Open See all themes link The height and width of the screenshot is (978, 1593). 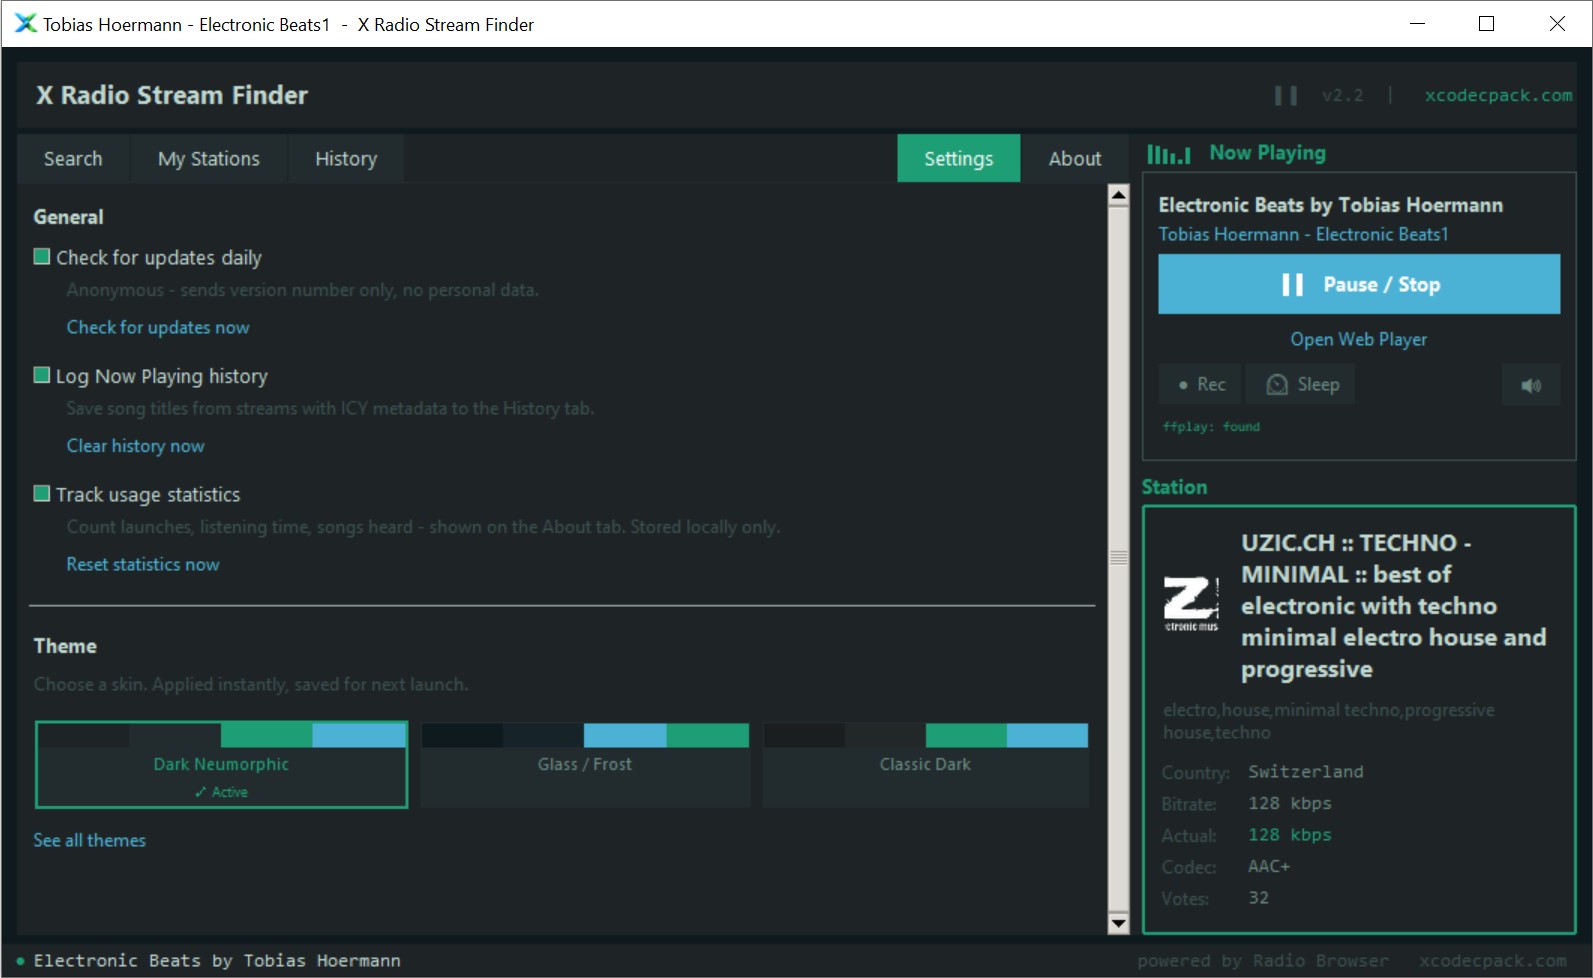click(90, 840)
